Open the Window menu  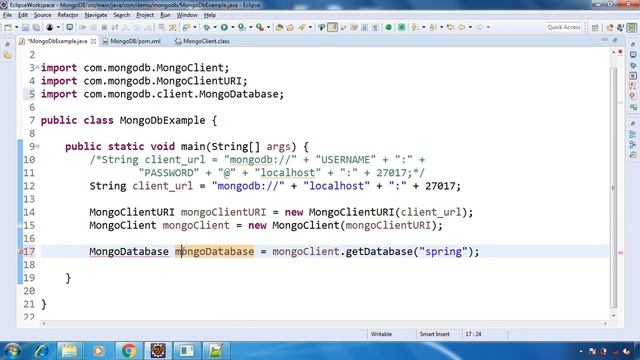pyautogui.click(x=187, y=15)
